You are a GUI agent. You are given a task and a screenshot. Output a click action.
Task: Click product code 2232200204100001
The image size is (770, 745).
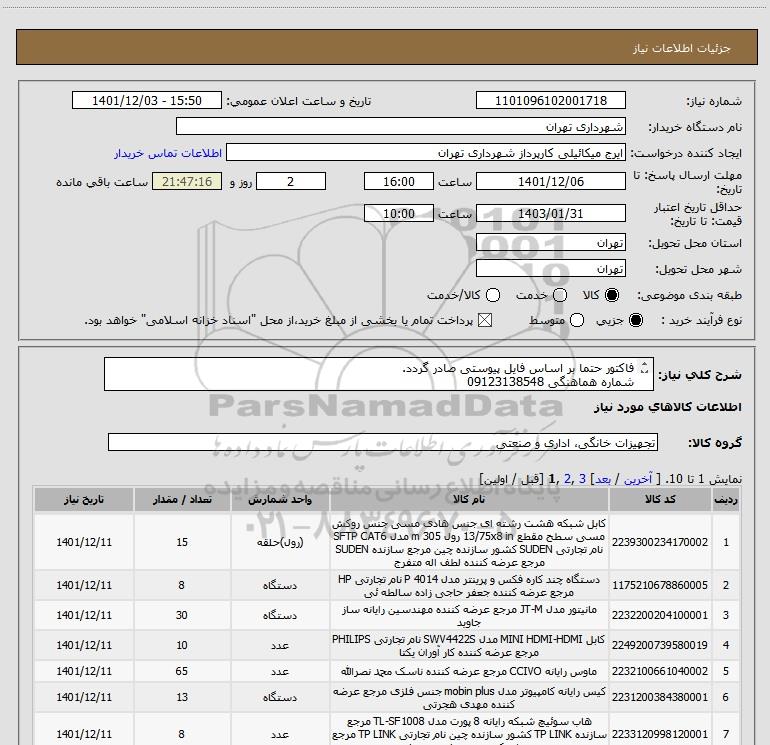[x=660, y=615]
